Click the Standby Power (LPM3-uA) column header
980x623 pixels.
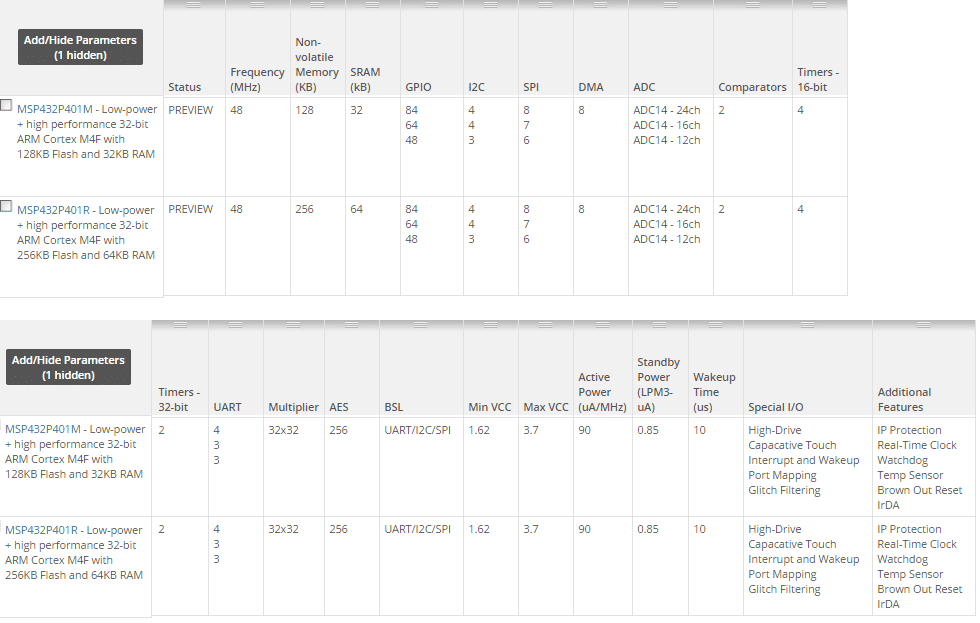point(658,384)
